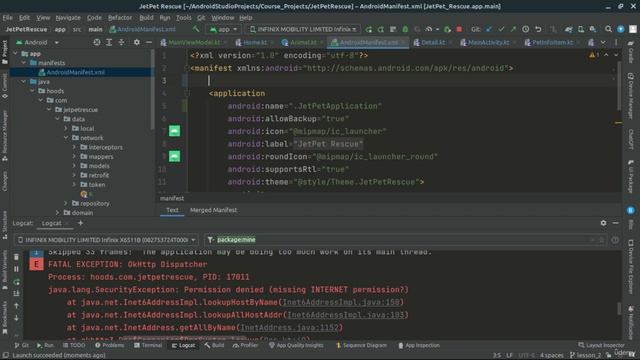Screen dimensions: 640x360
Task: Click lesson_2 git branch in status bar
Action: click(585, 355)
